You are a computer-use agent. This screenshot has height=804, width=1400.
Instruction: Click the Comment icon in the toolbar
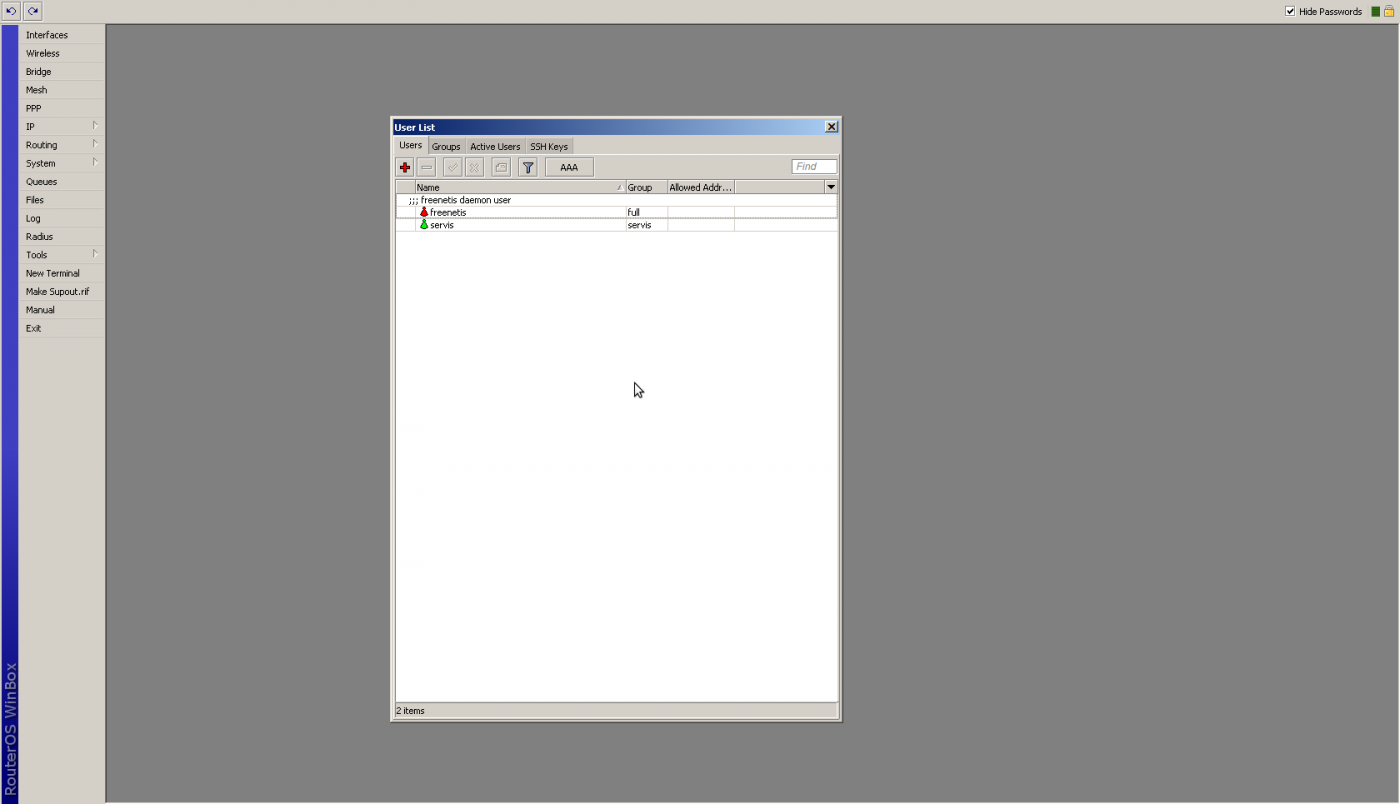(x=501, y=167)
